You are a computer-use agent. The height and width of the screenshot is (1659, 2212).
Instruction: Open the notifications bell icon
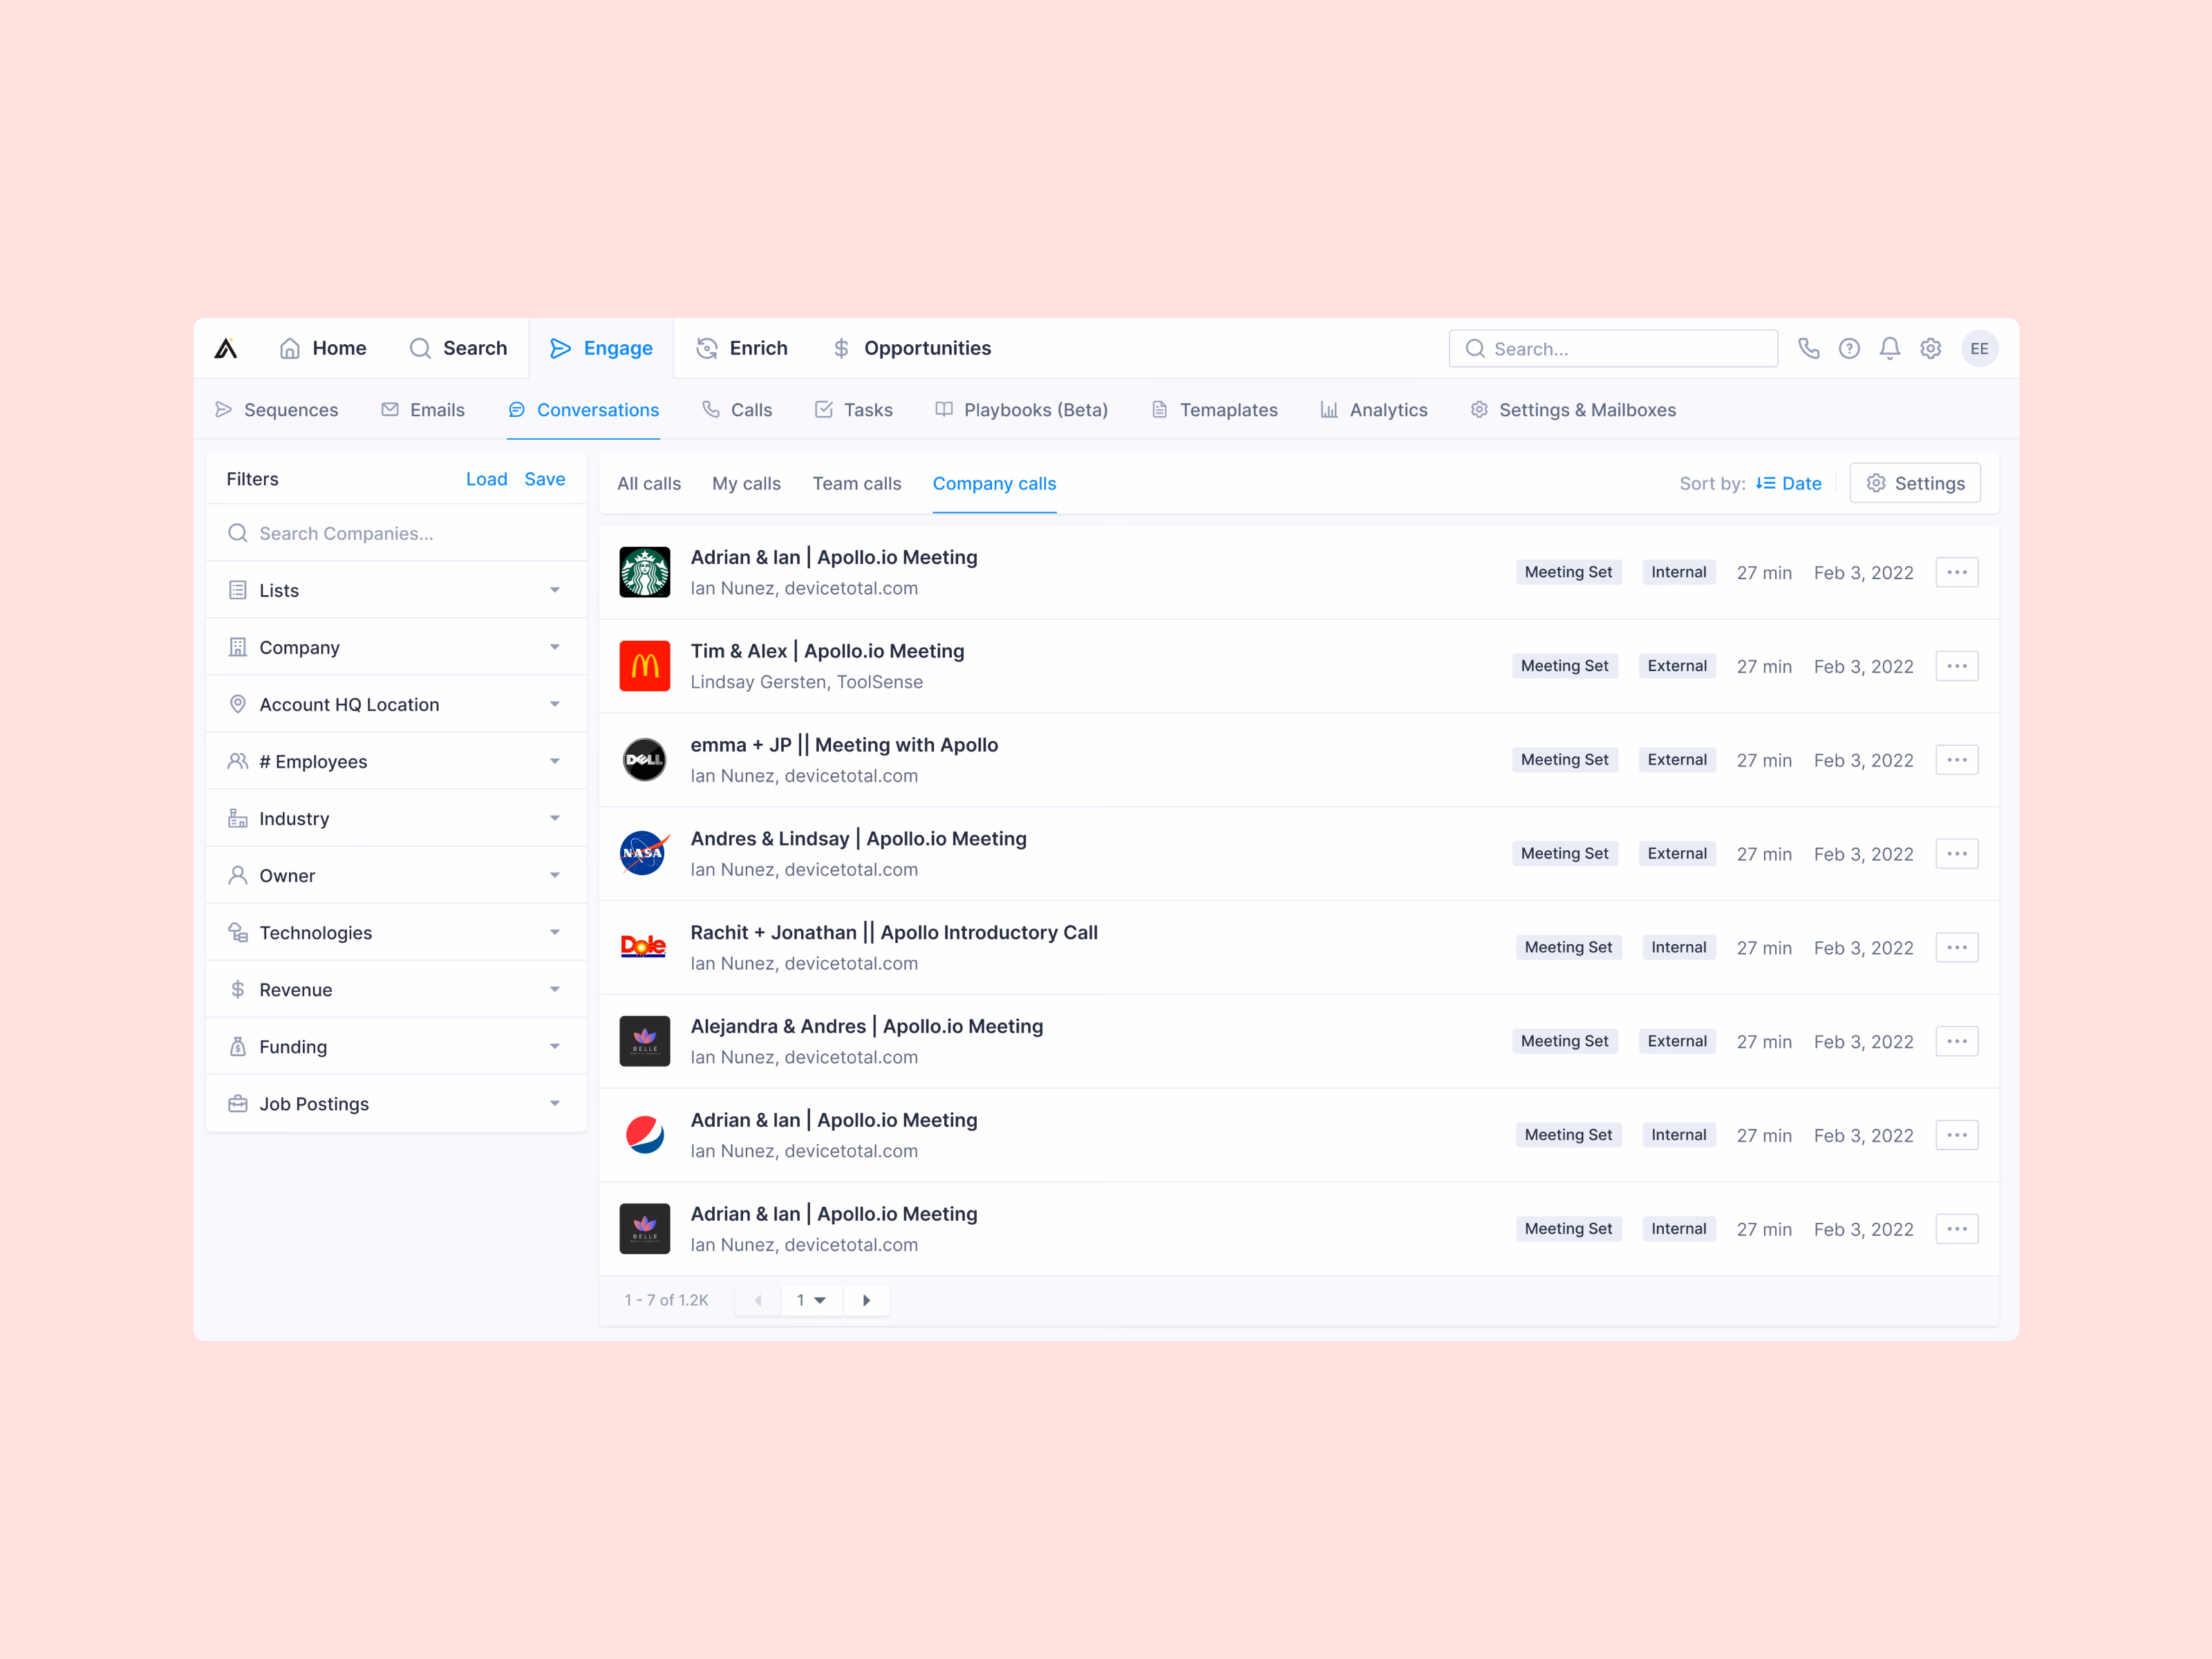1889,348
